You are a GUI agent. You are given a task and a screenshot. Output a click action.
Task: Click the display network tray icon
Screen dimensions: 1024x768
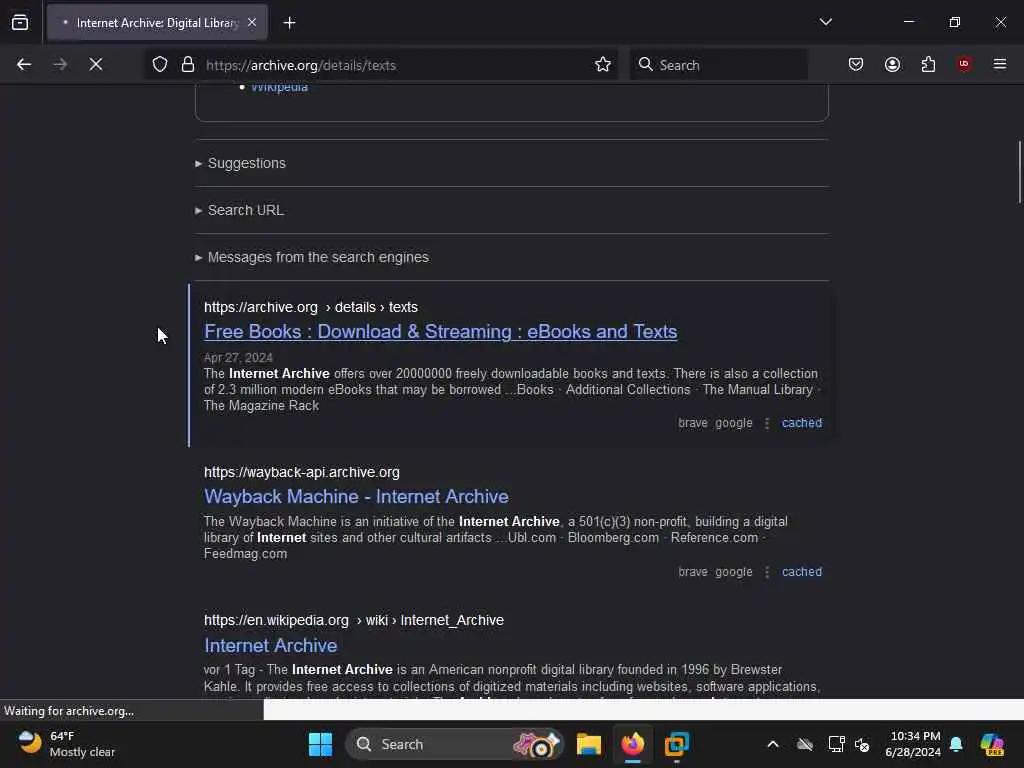coord(837,744)
